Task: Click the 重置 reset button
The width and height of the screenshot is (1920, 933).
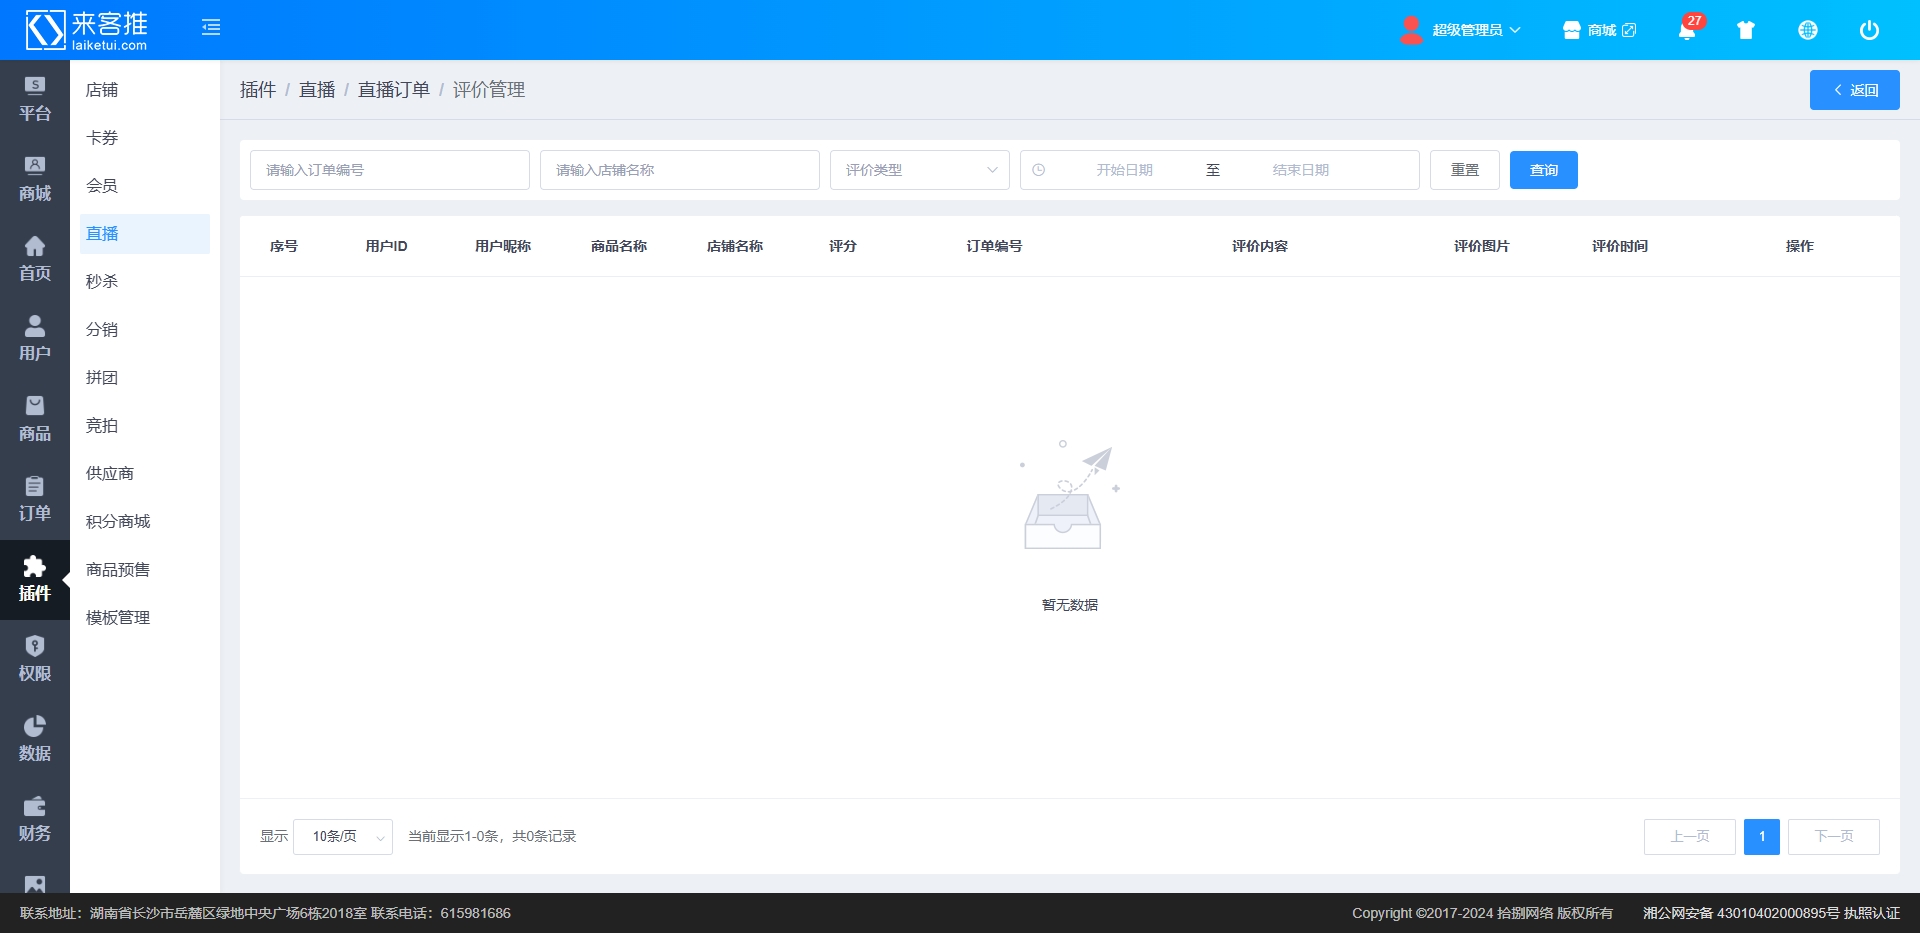Action: 1464,170
